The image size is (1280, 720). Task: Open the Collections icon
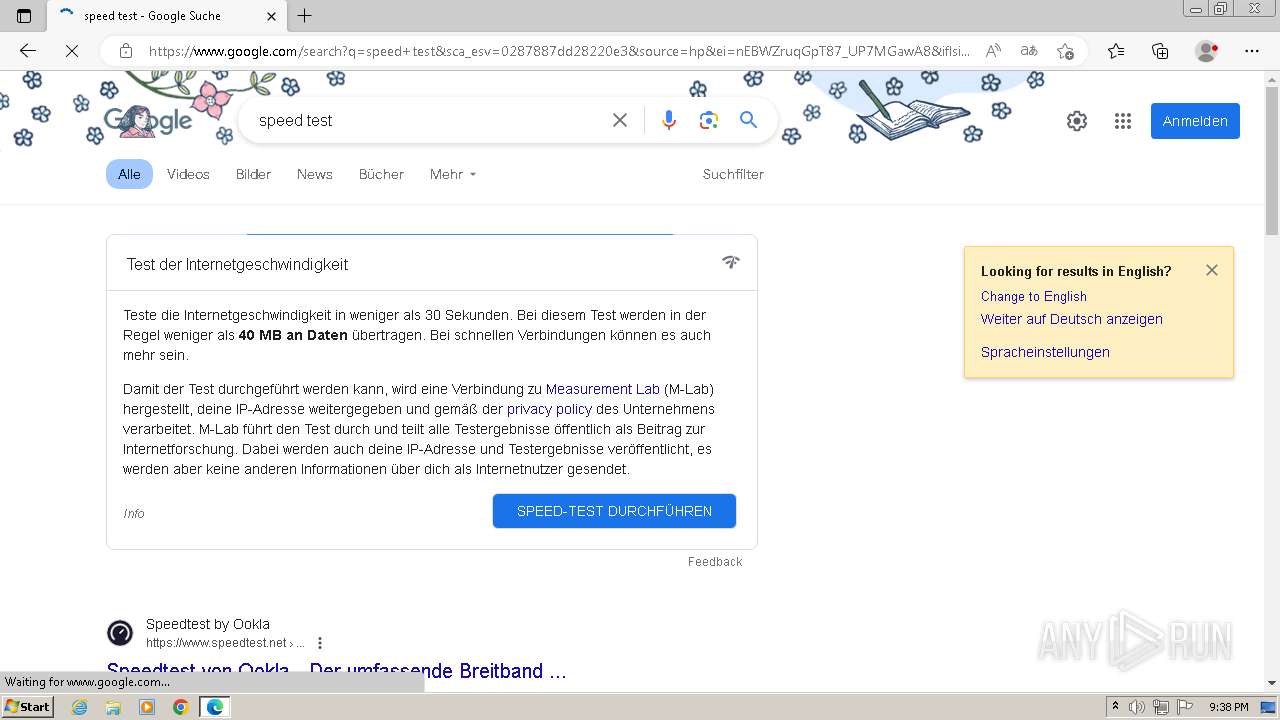[1160, 51]
